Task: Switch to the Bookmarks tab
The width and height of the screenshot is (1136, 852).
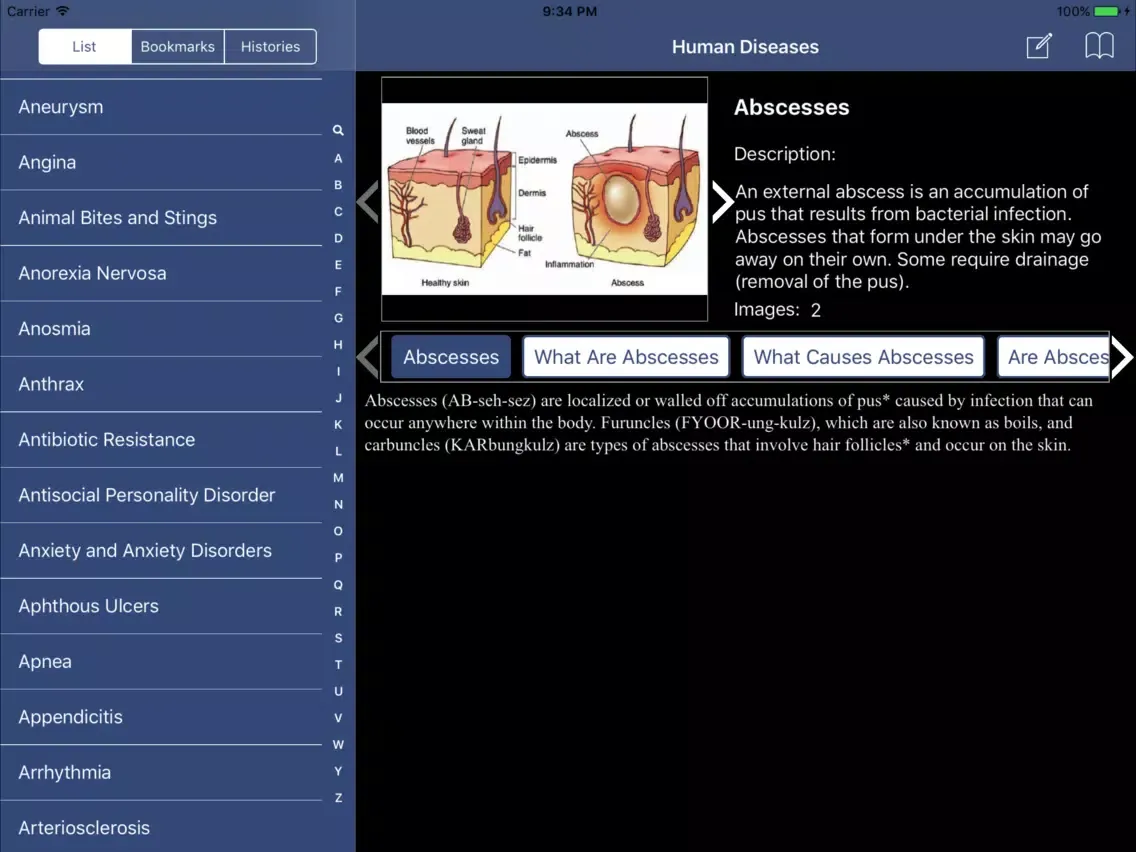Action: pos(178,46)
